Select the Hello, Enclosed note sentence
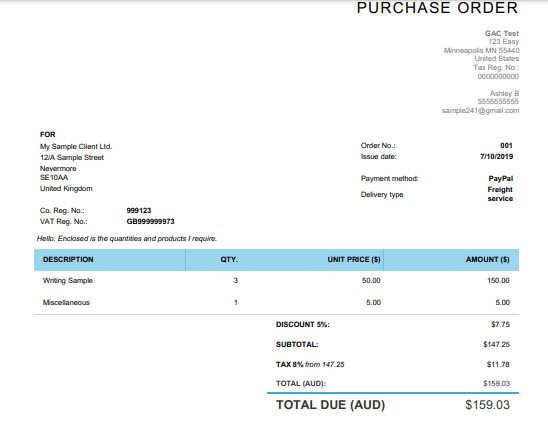This screenshot has height=436, width=548. [127, 239]
